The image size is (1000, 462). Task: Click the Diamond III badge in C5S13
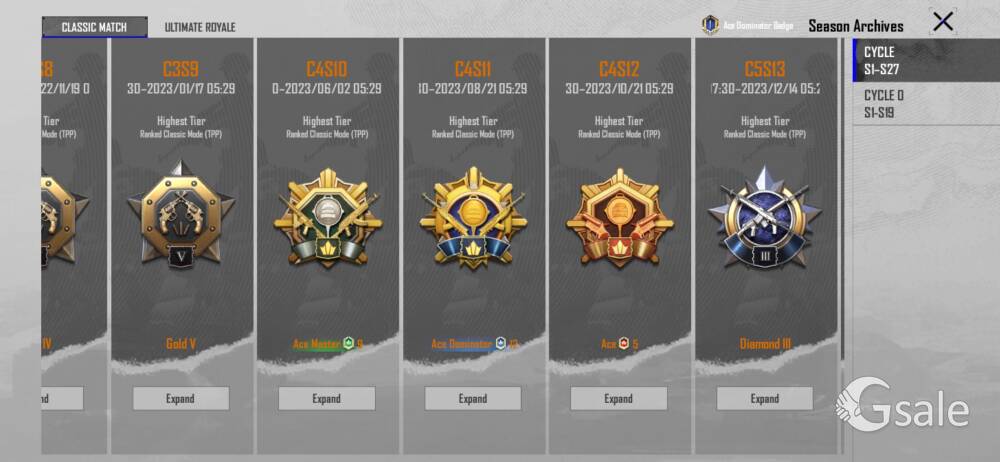tap(765, 217)
